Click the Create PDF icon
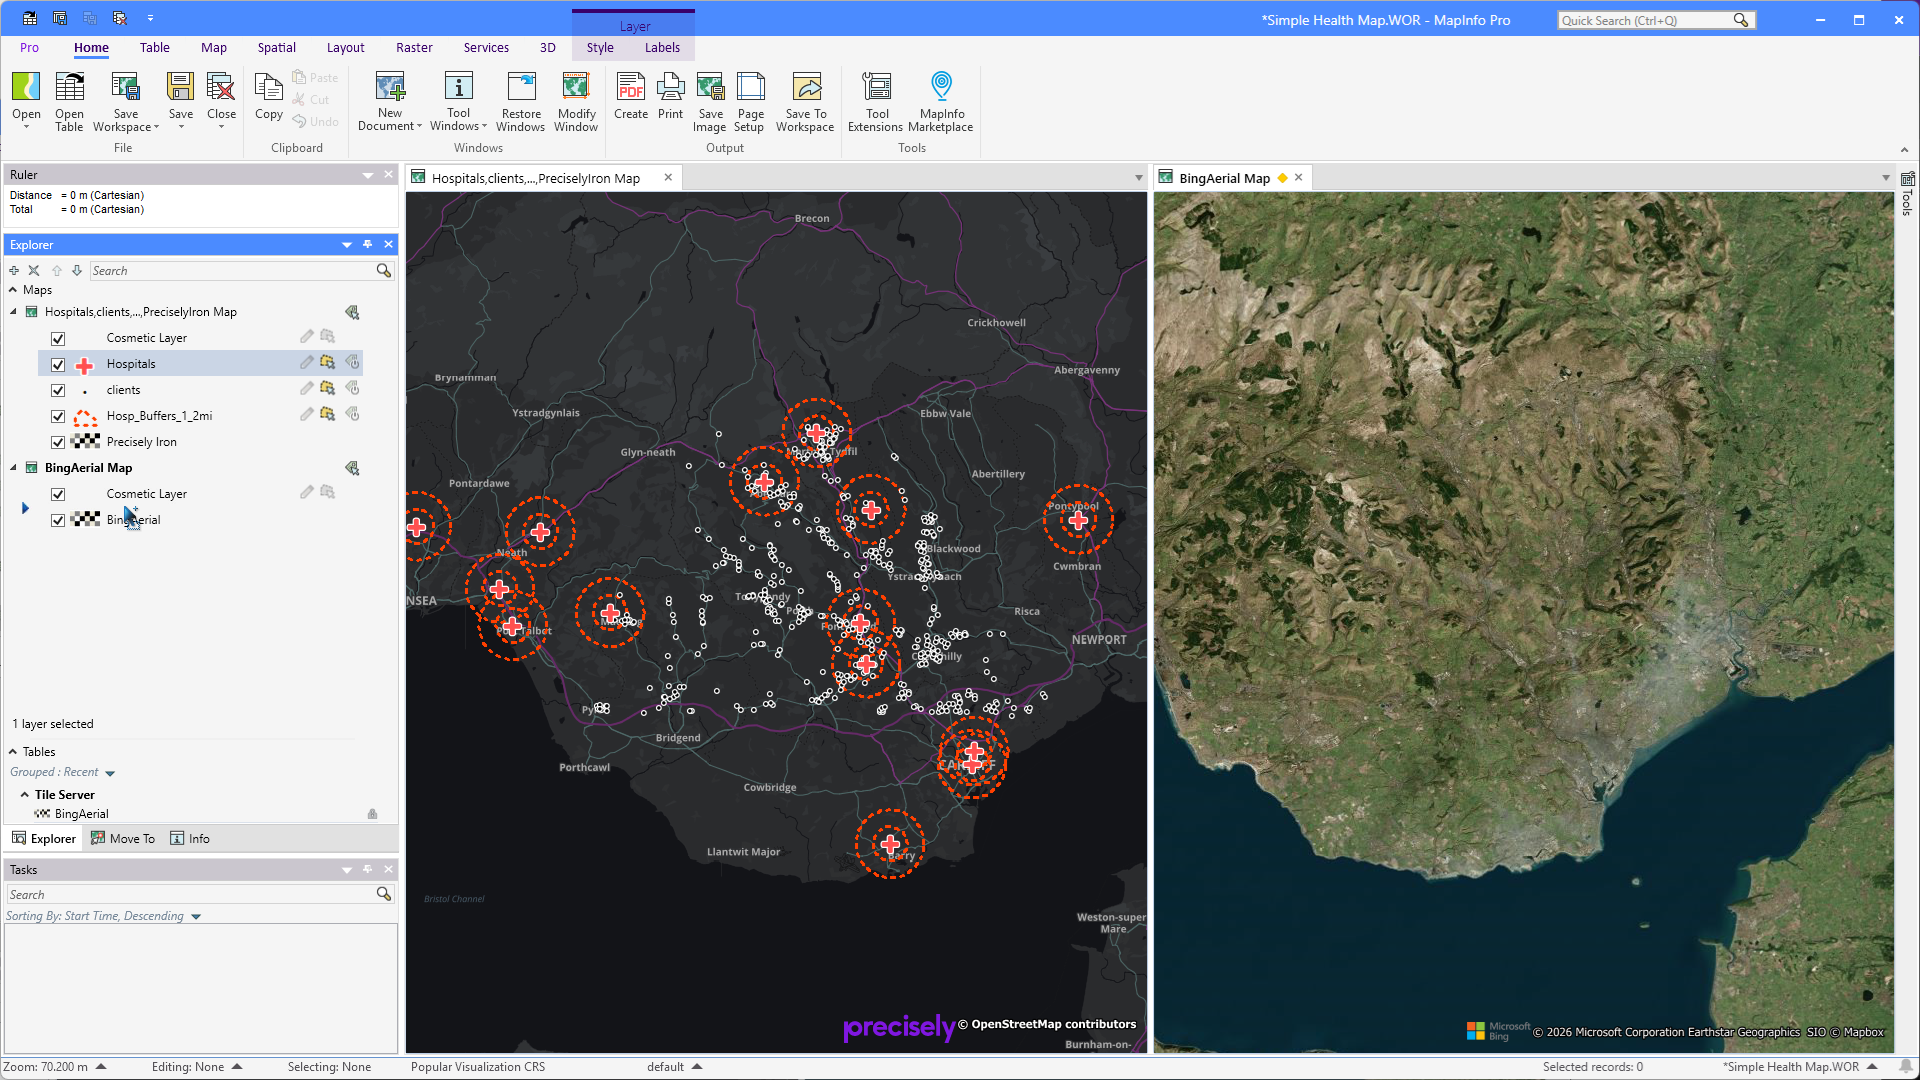 click(631, 87)
